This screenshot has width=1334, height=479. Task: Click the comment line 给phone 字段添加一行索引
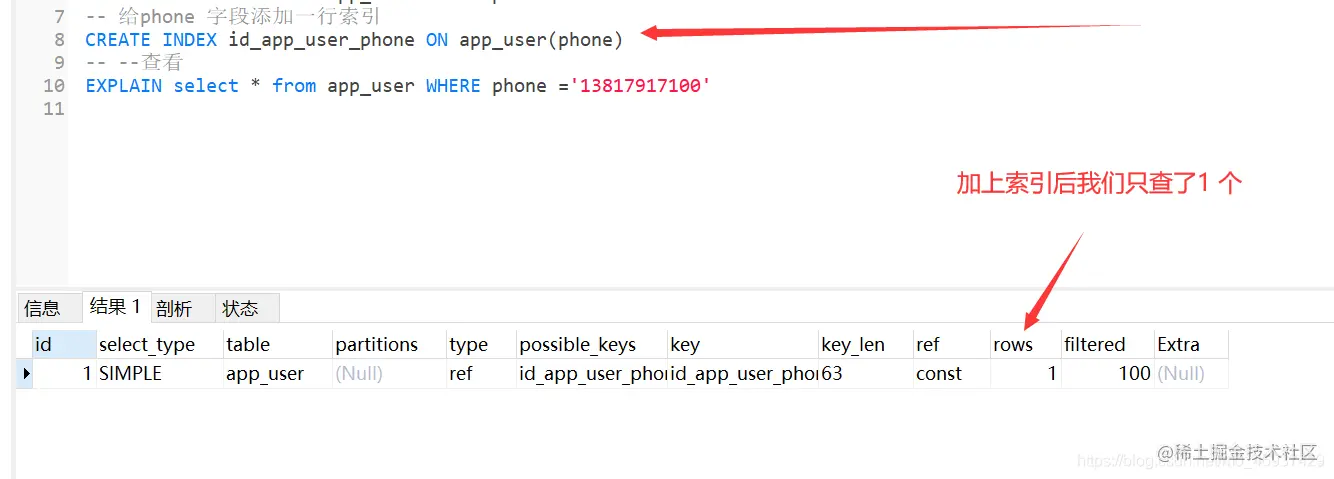(x=233, y=17)
